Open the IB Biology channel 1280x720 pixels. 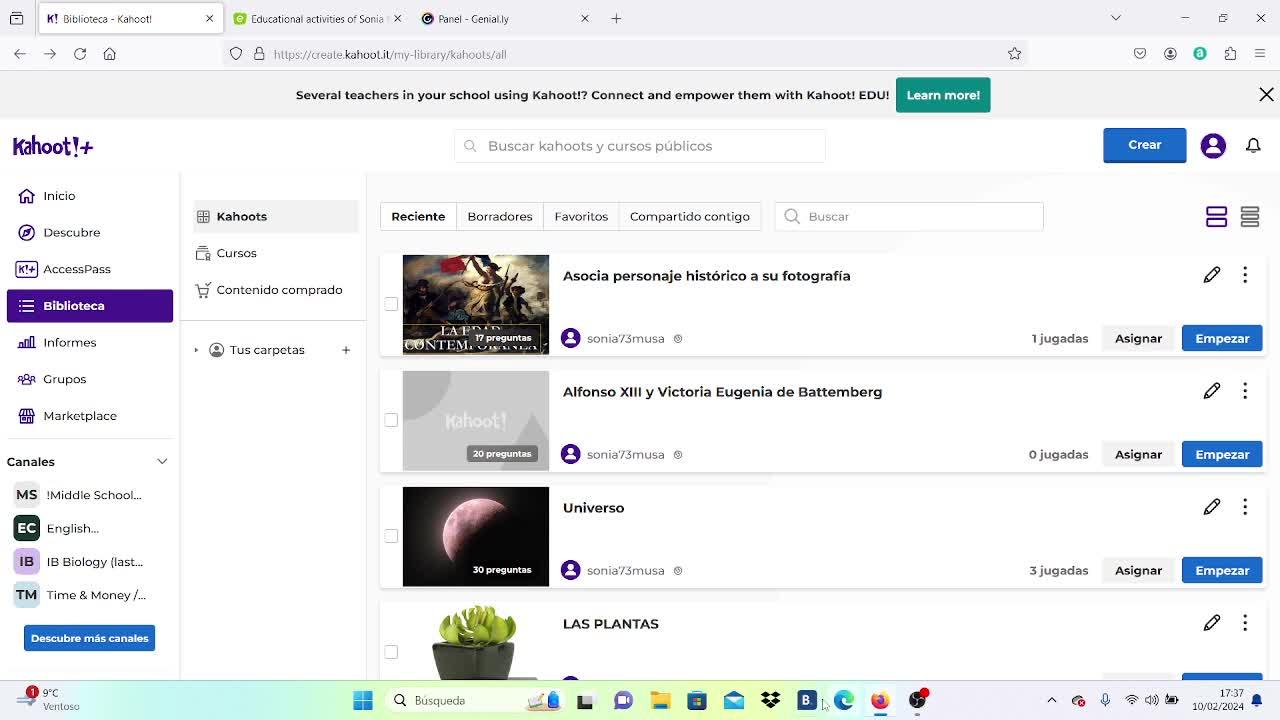(80, 561)
